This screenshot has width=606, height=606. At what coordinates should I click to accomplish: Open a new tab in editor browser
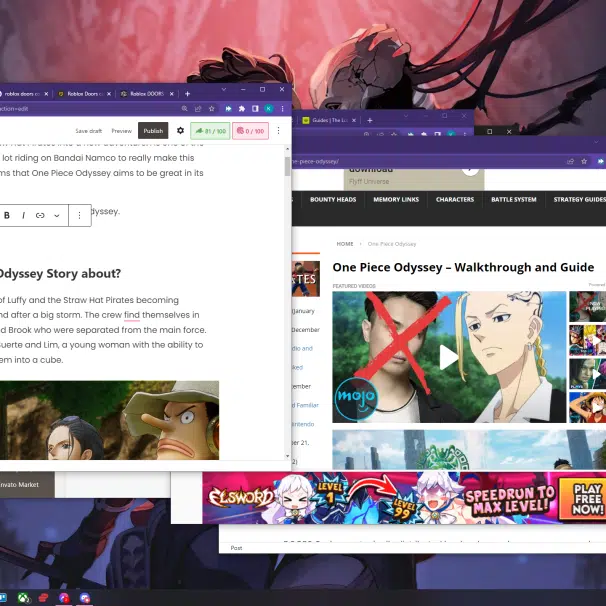point(185,93)
